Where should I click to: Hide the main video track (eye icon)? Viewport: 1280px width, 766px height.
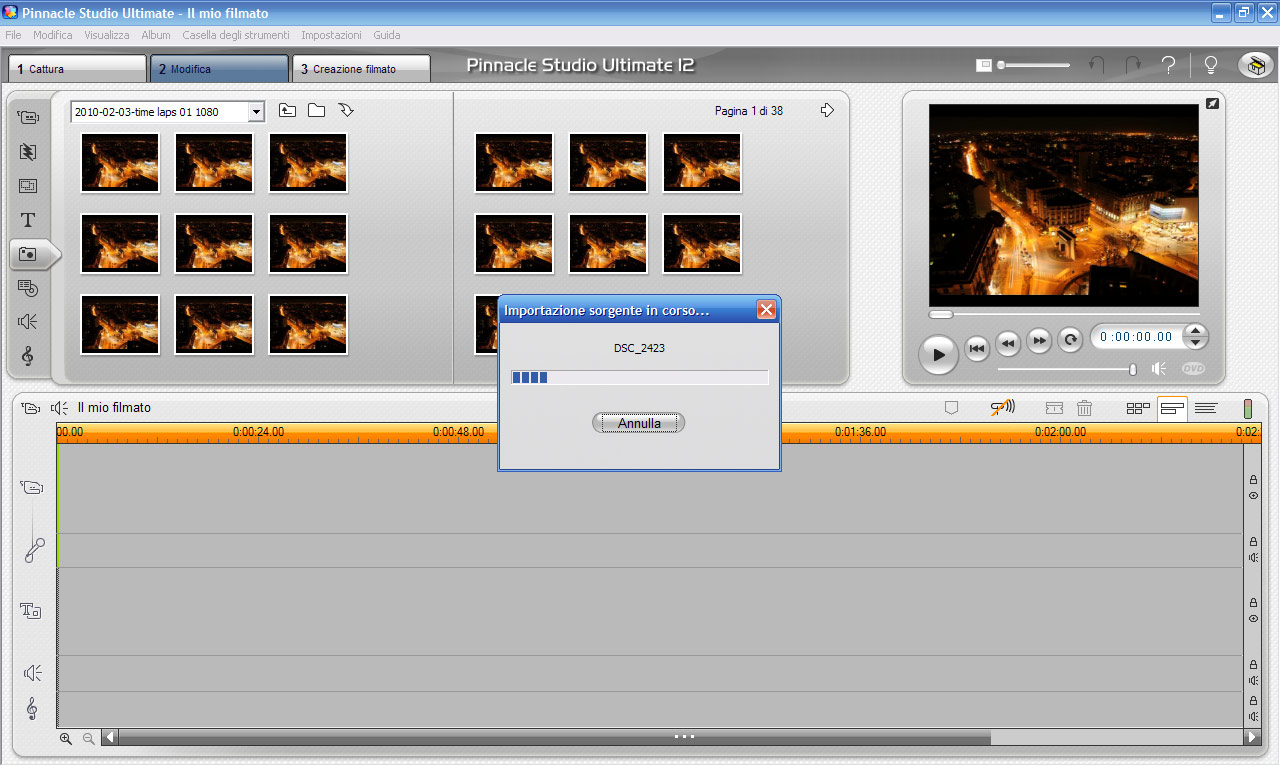[x=1253, y=495]
